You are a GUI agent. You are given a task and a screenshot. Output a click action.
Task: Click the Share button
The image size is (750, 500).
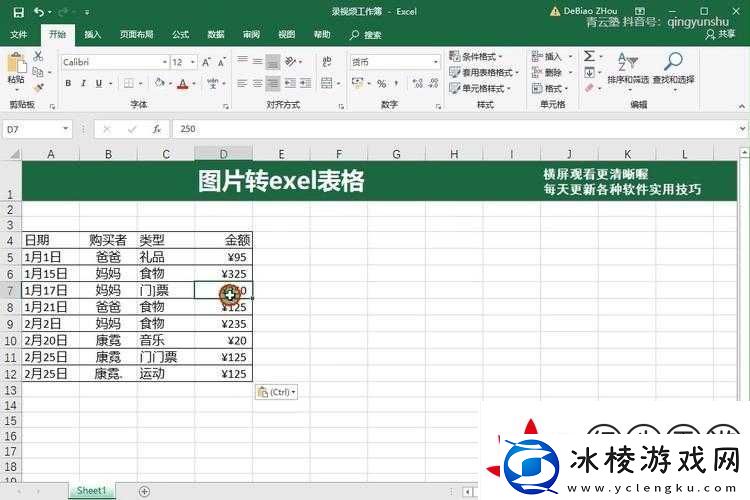coord(720,34)
